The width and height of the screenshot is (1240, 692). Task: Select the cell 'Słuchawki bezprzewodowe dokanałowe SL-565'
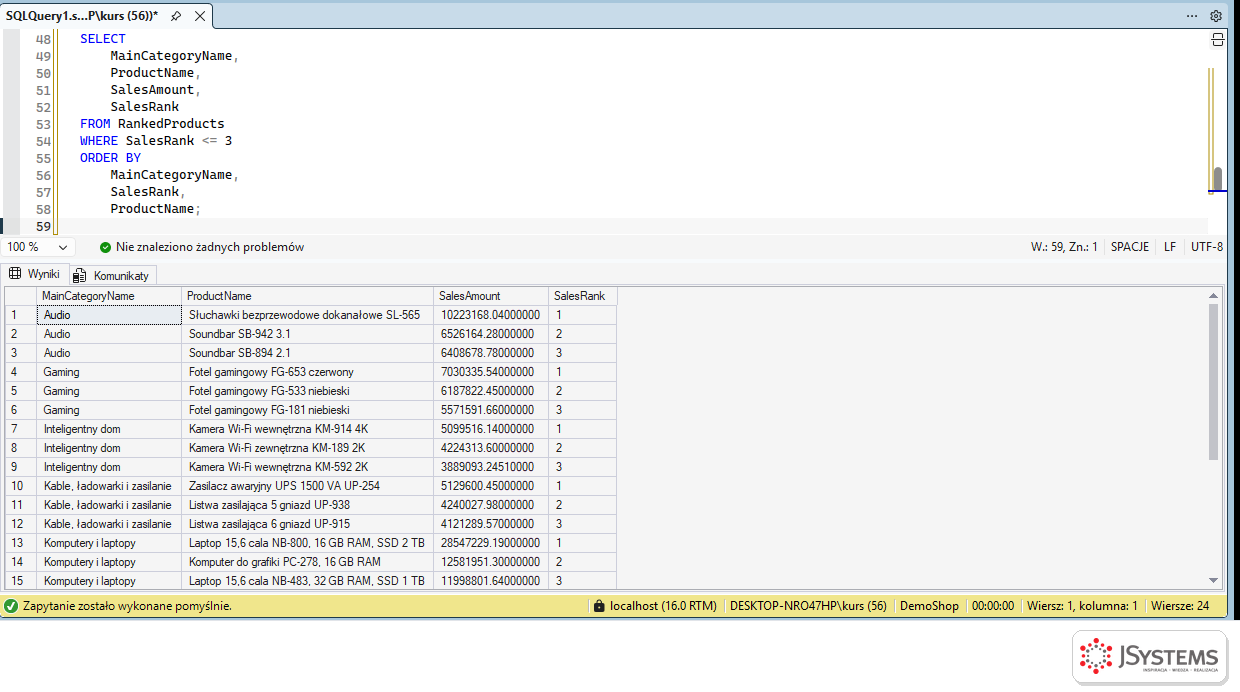click(308, 315)
